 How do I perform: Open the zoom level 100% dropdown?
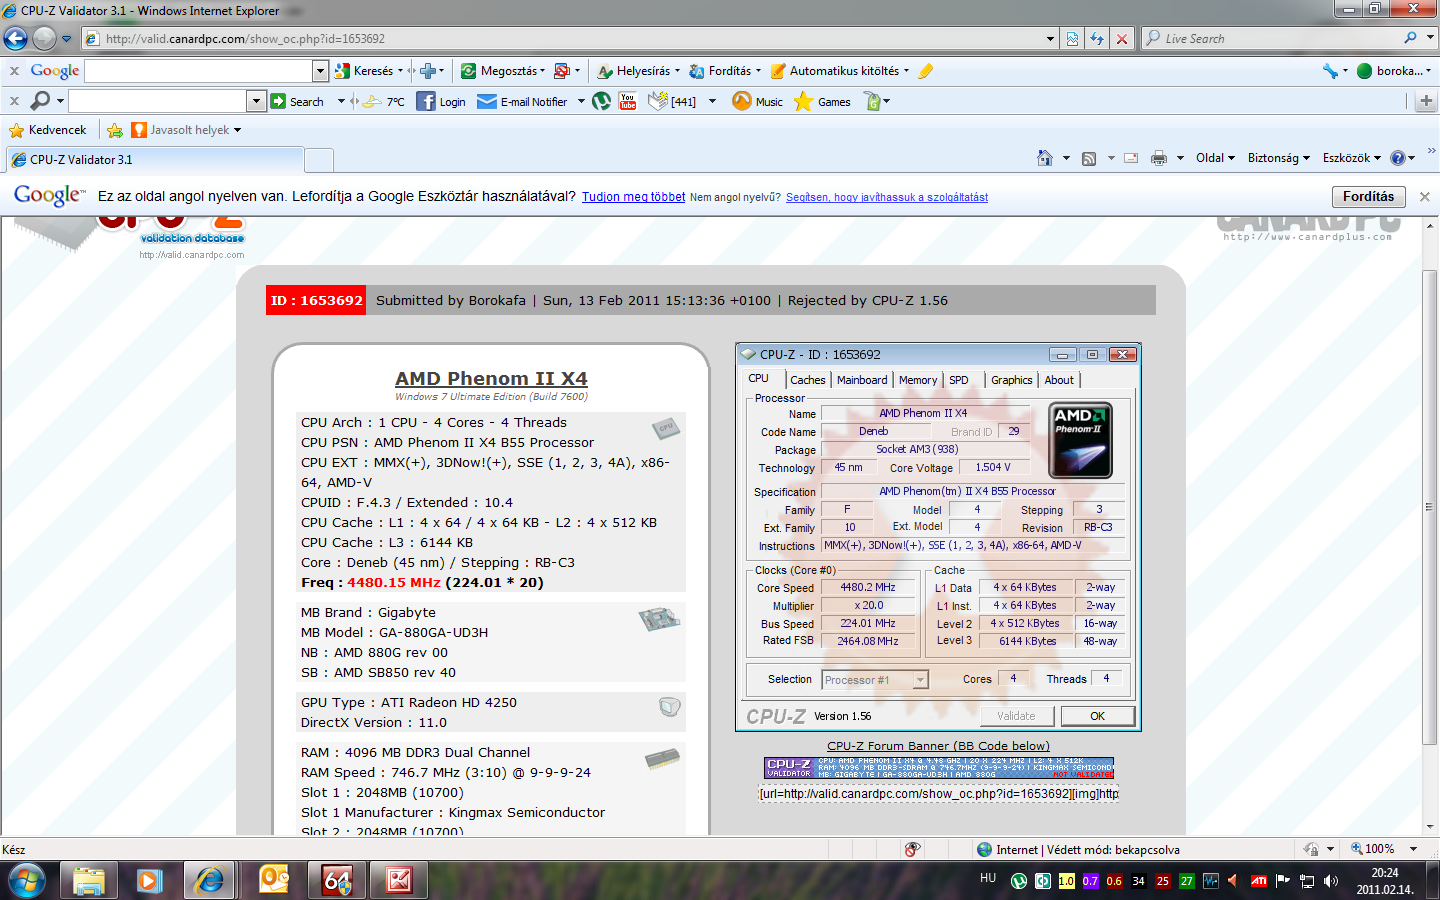click(x=1413, y=849)
